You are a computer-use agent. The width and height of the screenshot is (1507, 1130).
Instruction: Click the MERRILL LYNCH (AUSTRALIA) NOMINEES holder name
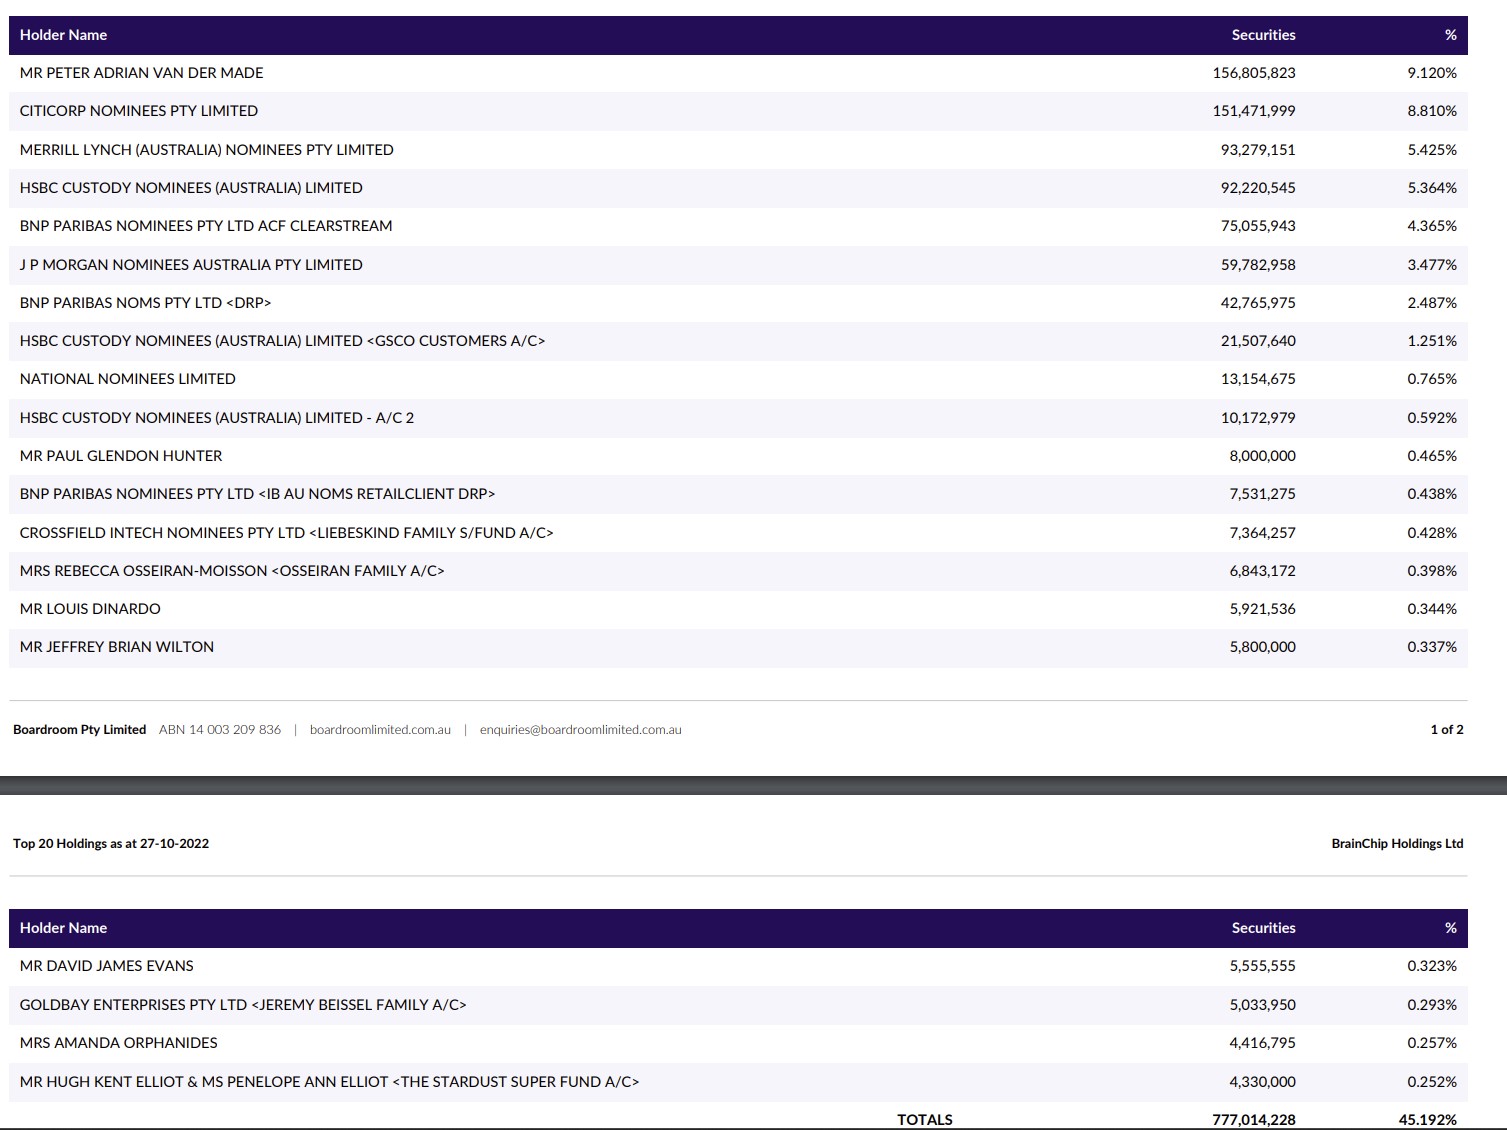[207, 150]
